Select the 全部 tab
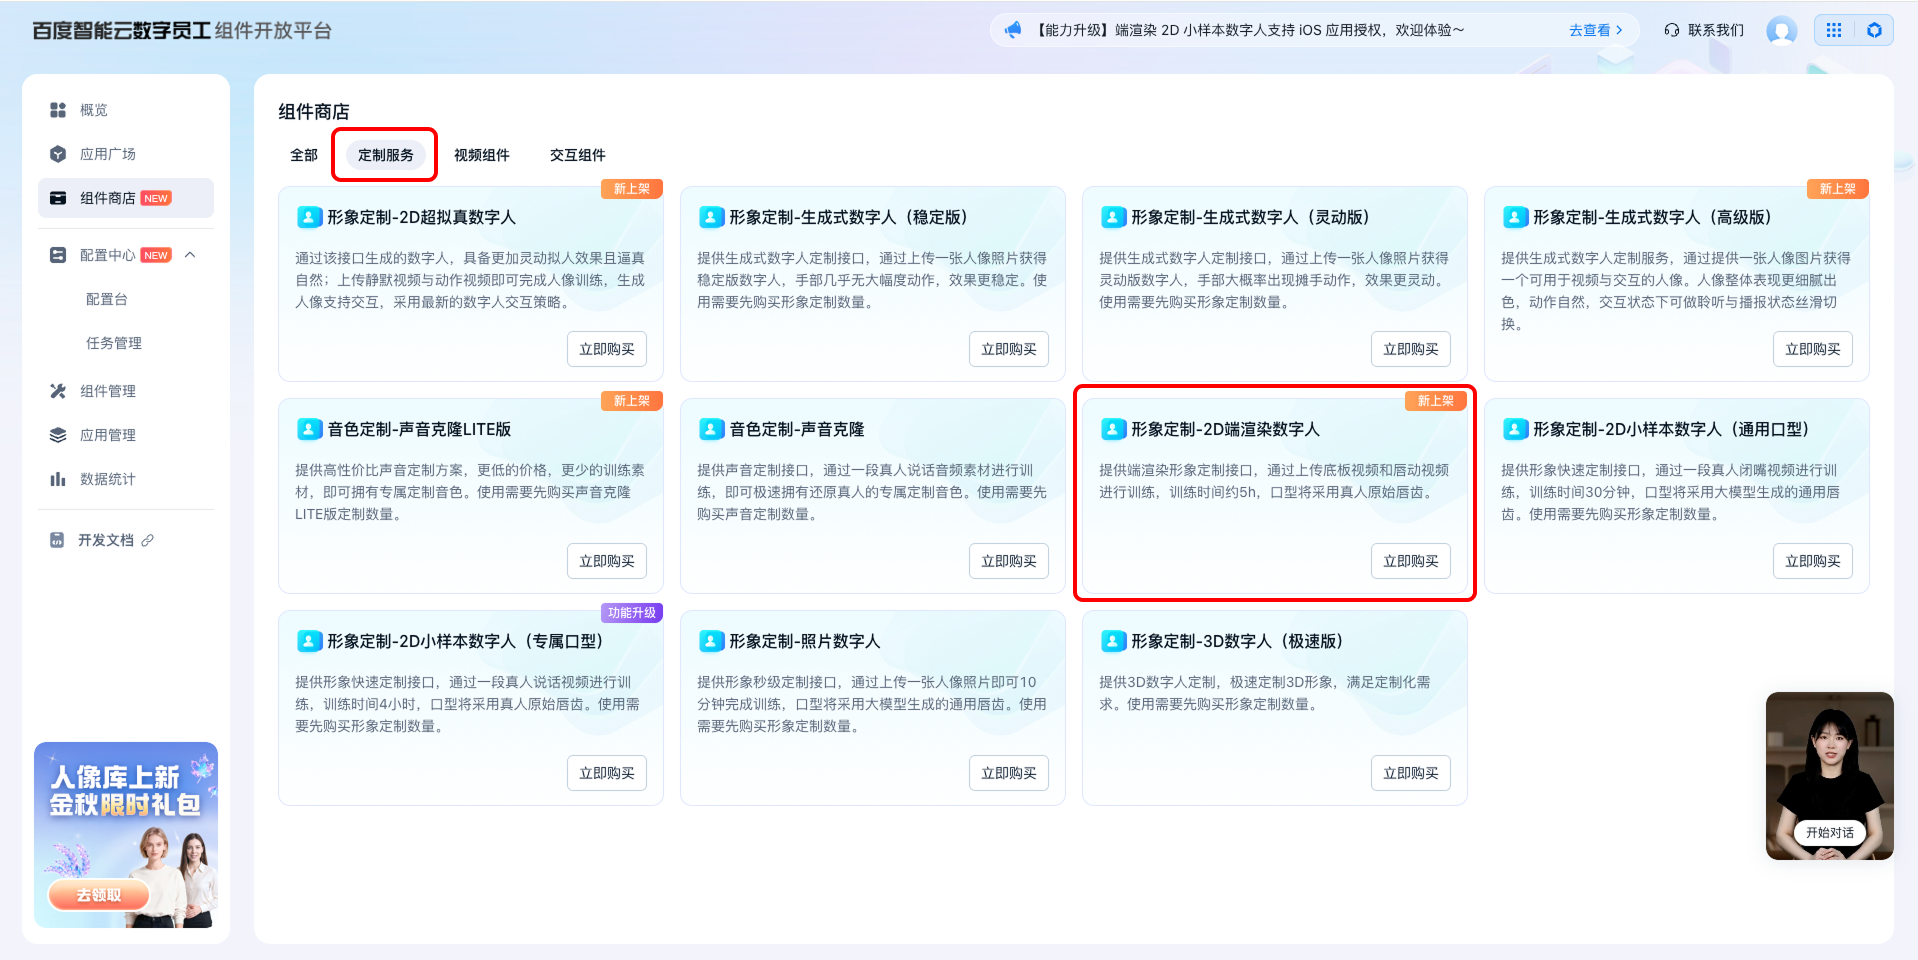 coord(304,155)
